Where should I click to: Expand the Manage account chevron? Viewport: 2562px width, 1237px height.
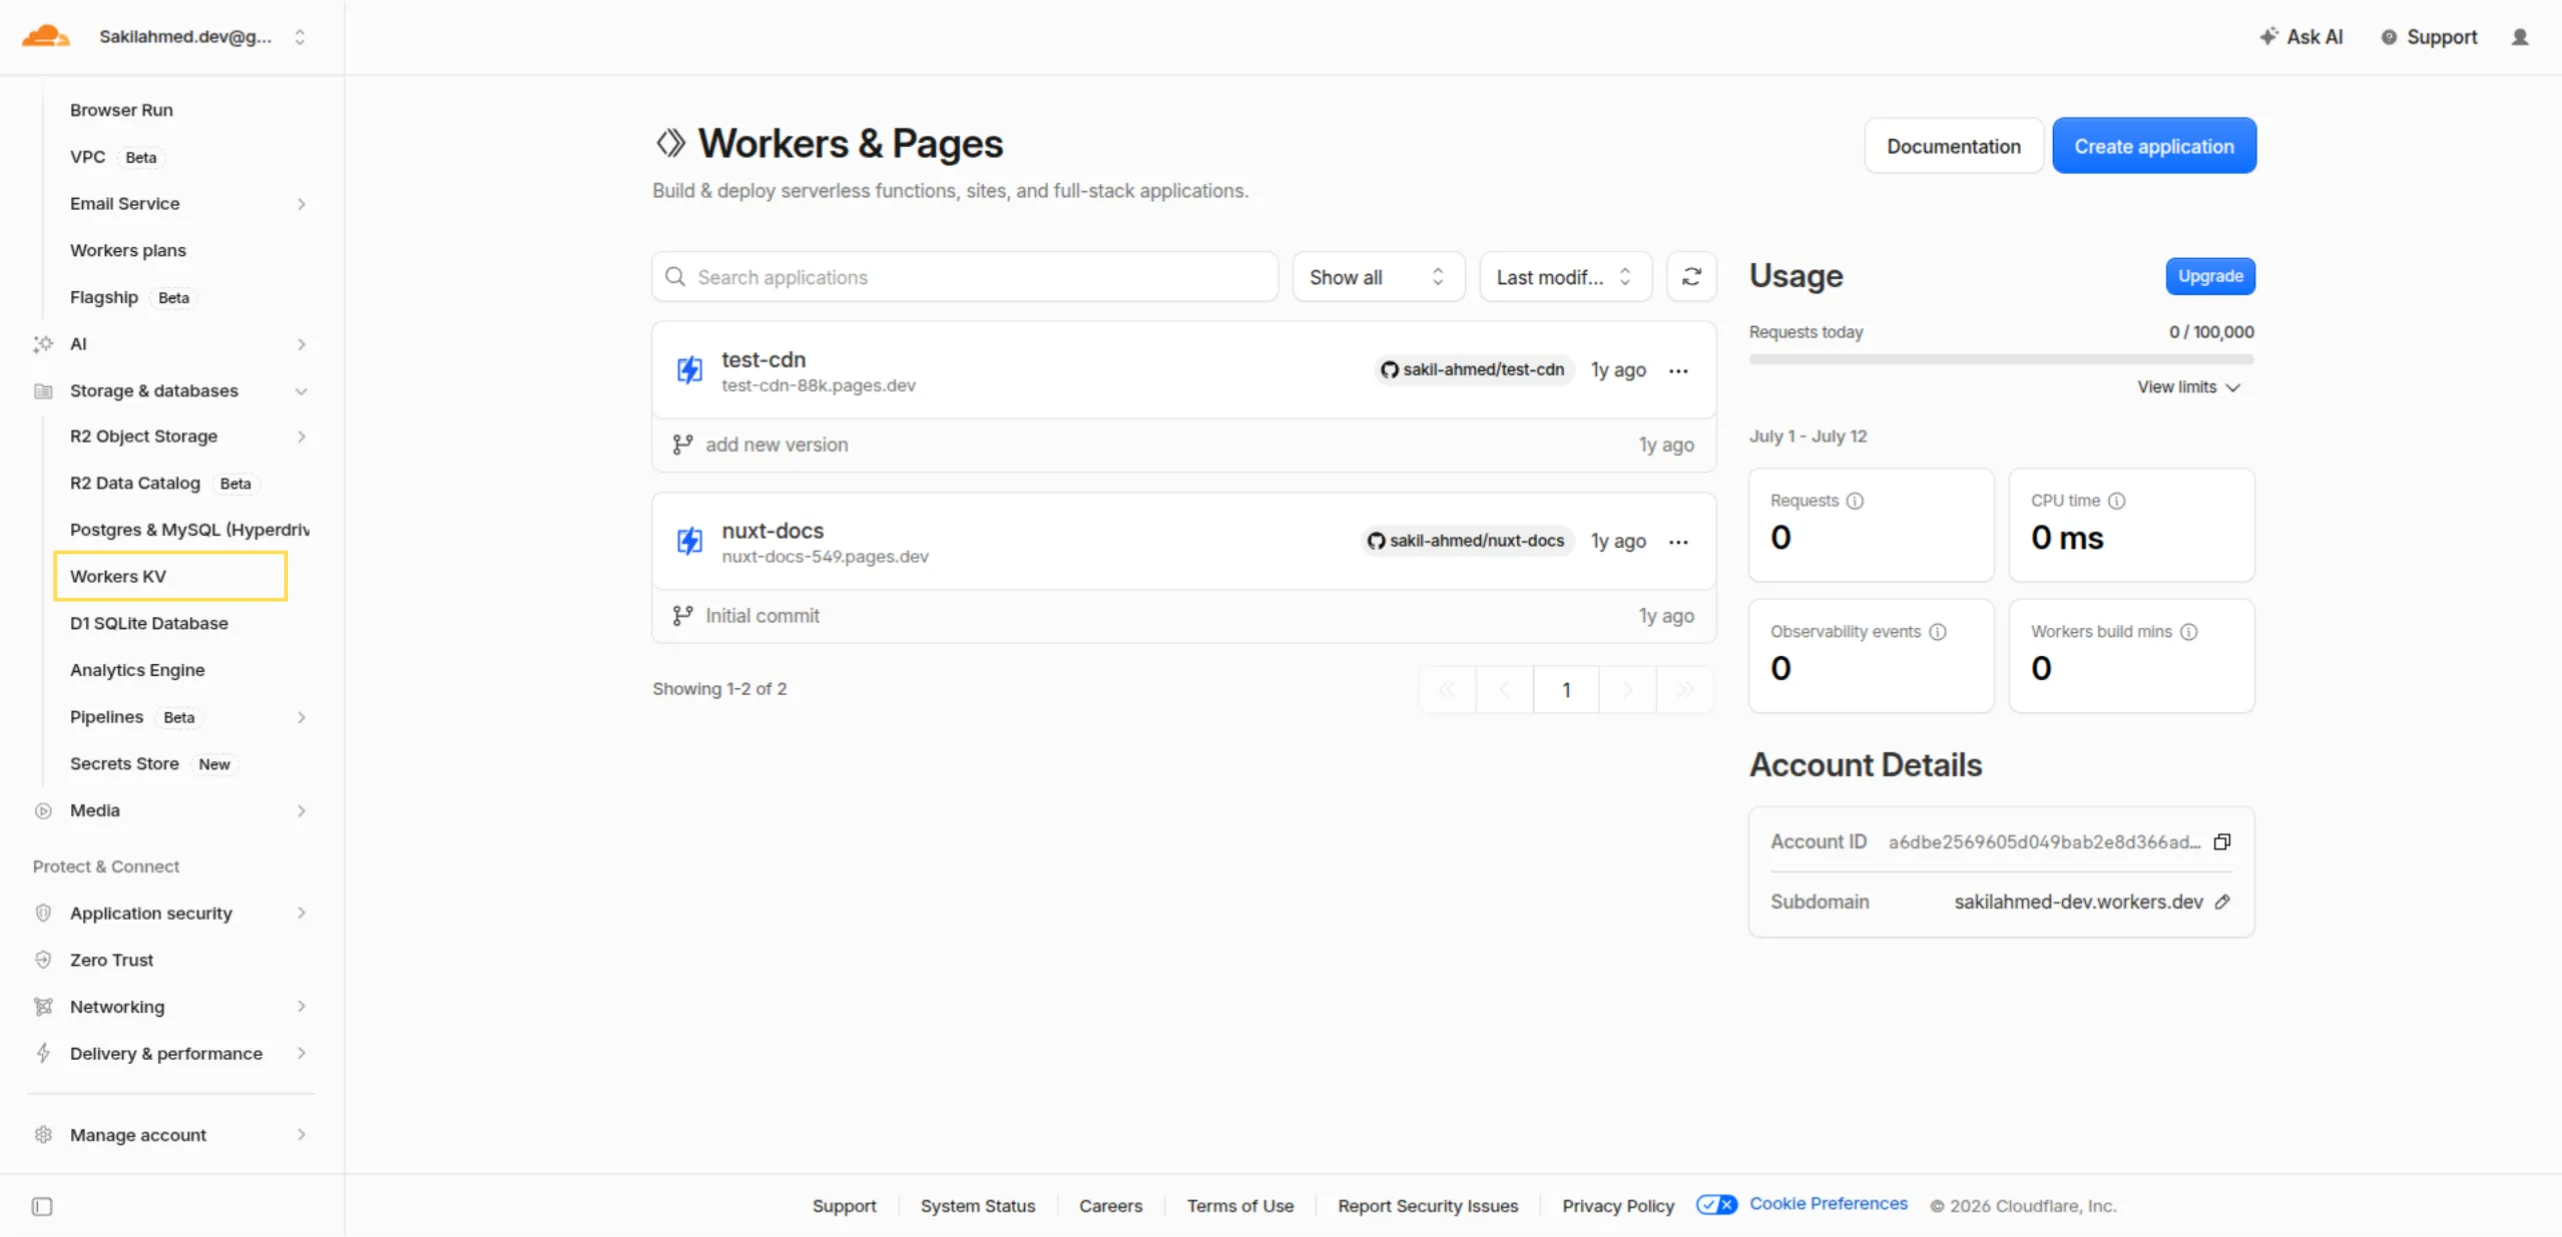click(301, 1135)
